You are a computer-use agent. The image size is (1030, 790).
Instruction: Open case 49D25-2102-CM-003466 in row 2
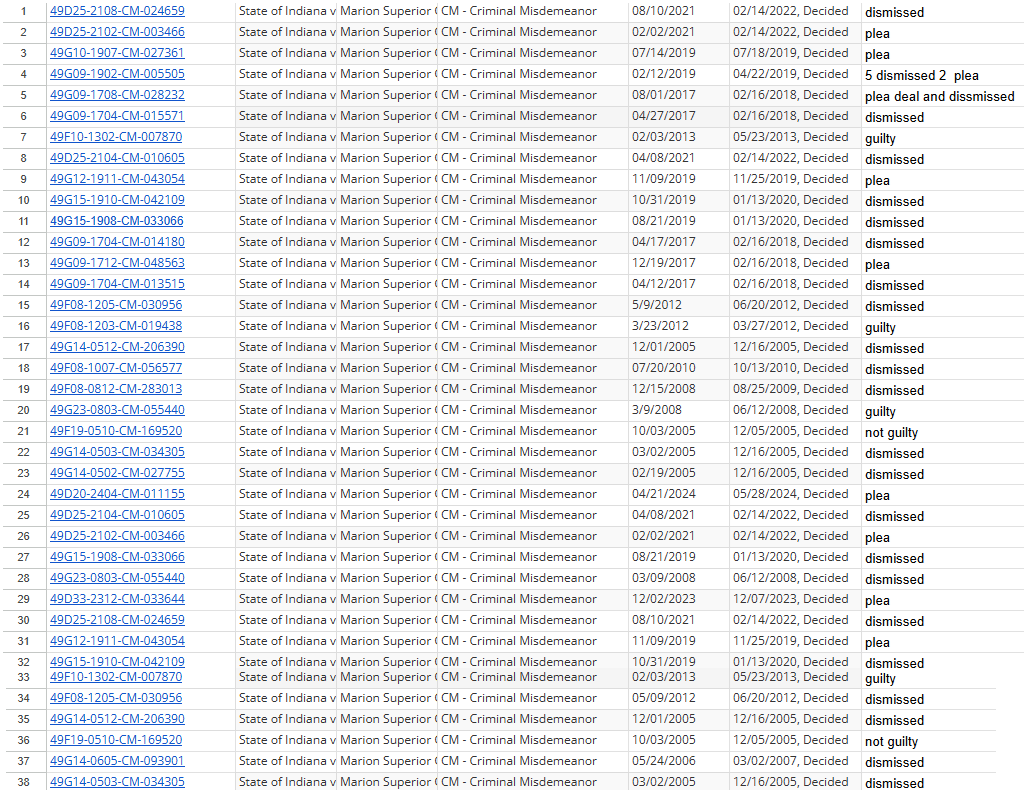point(117,31)
